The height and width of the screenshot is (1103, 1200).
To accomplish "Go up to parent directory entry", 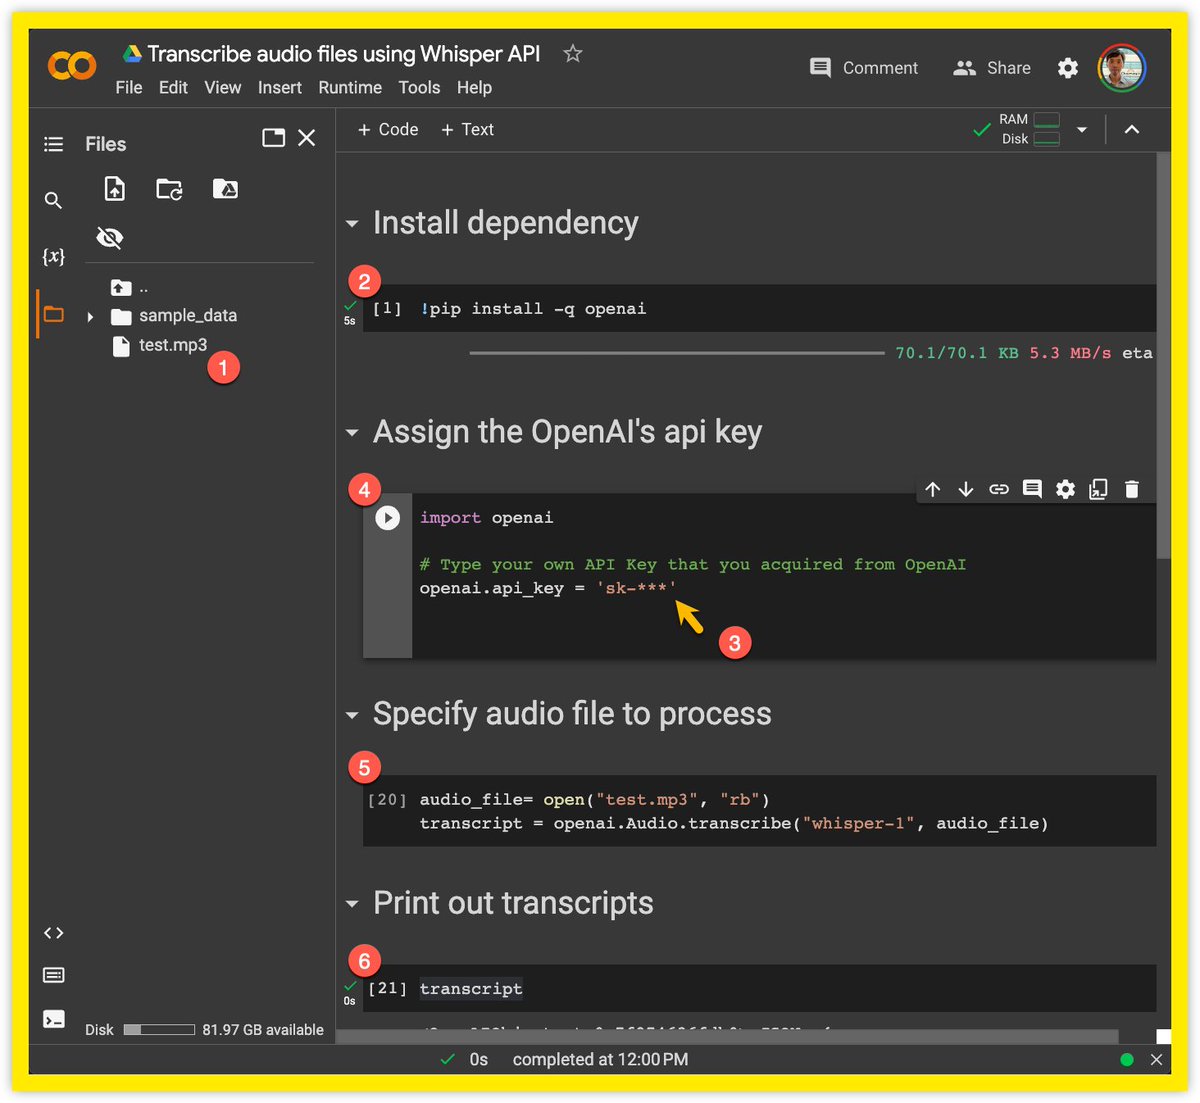I will [129, 287].
